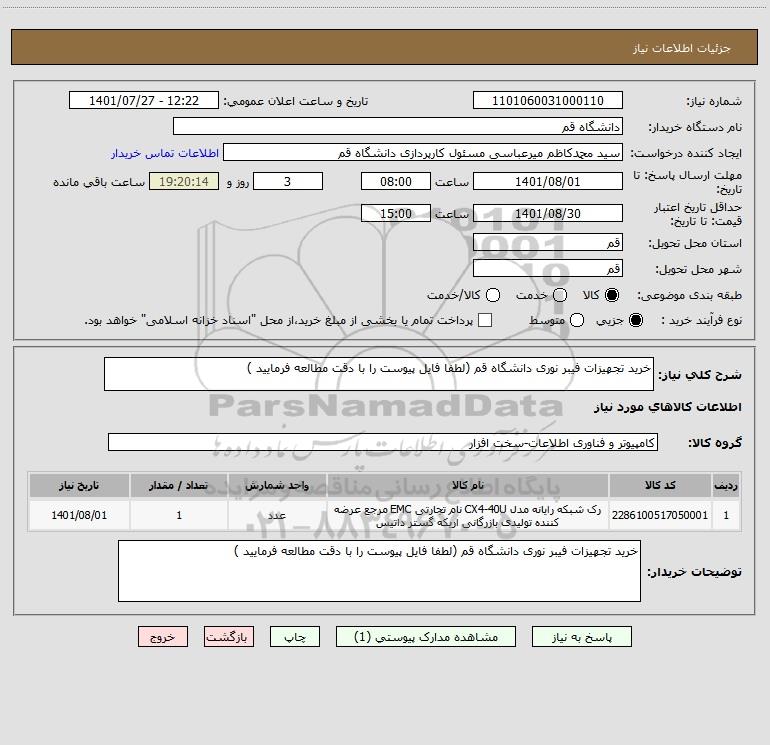Select the کالا radio button
770x745 pixels.
click(x=612, y=295)
